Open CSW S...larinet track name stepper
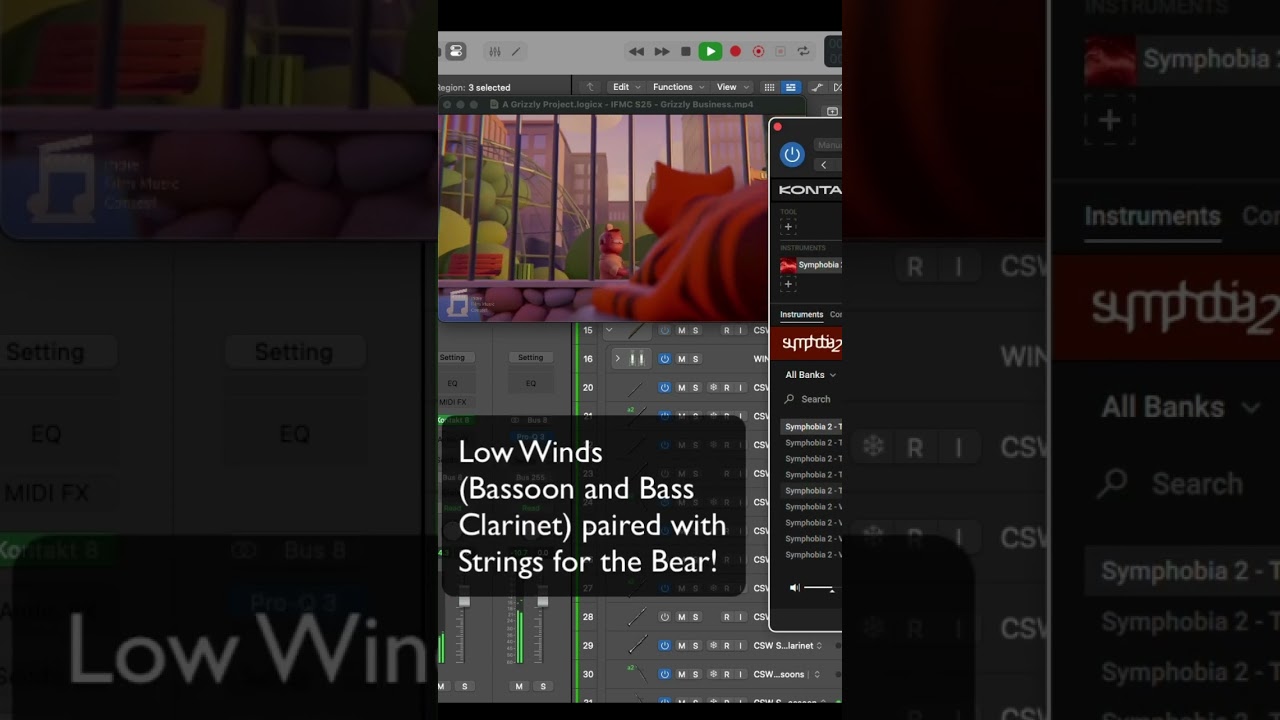Screen dimensions: 1280x720 tap(821, 646)
